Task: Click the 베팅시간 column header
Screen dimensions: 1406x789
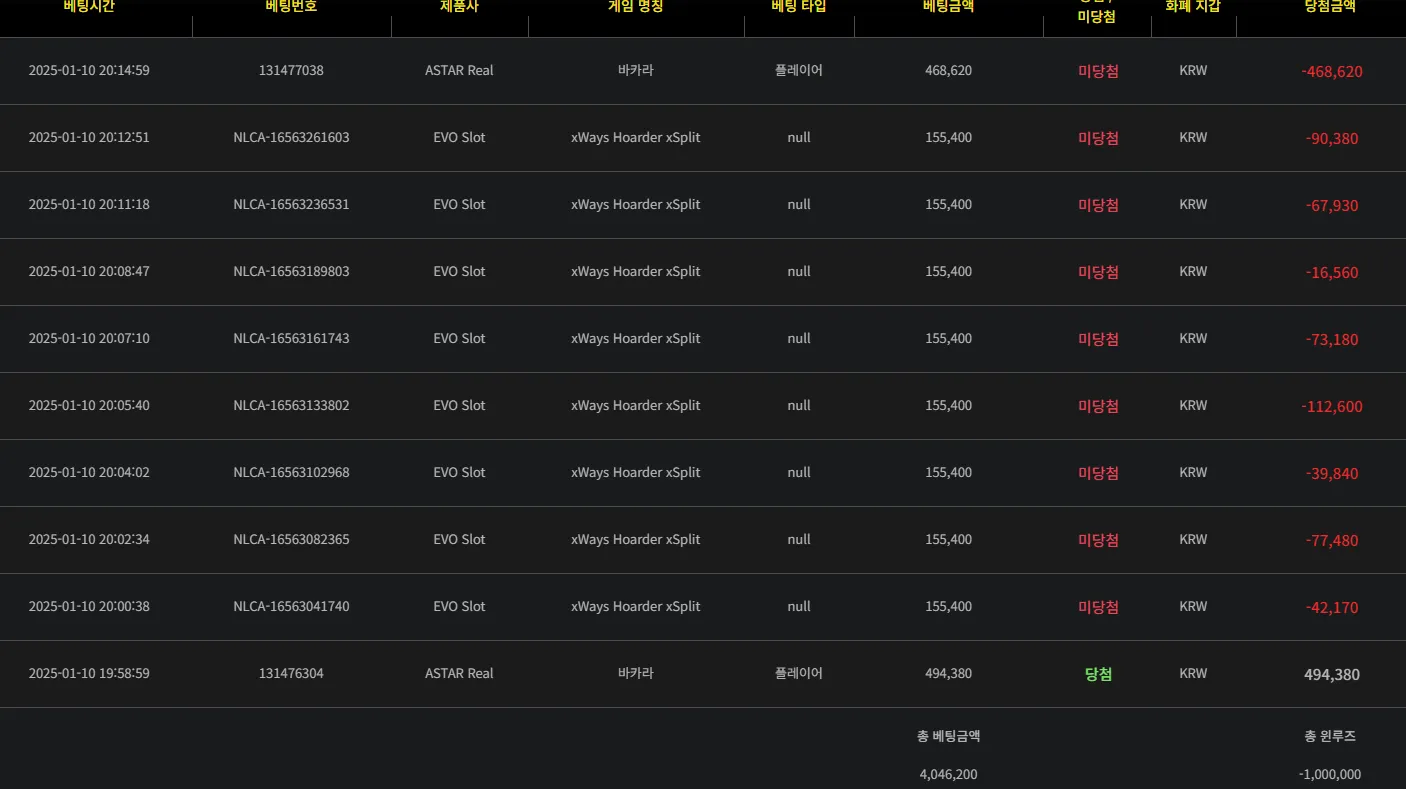Action: click(x=89, y=6)
